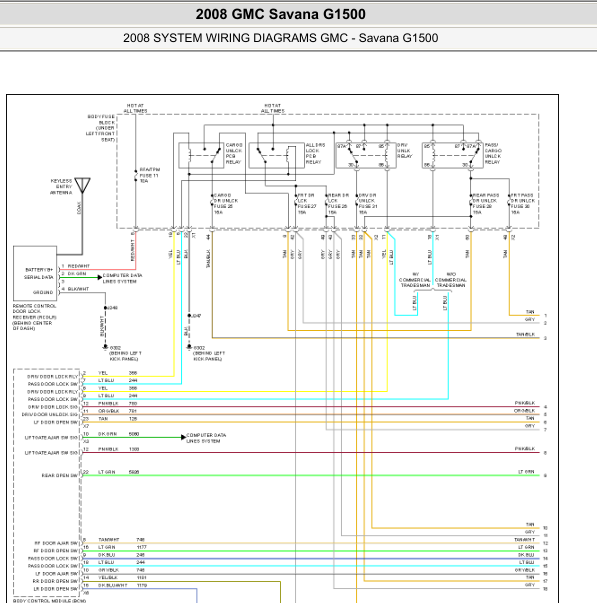Select the 'FRT DR LCK FUSE 27' label
The height and width of the screenshot is (603, 597).
click(x=307, y=204)
